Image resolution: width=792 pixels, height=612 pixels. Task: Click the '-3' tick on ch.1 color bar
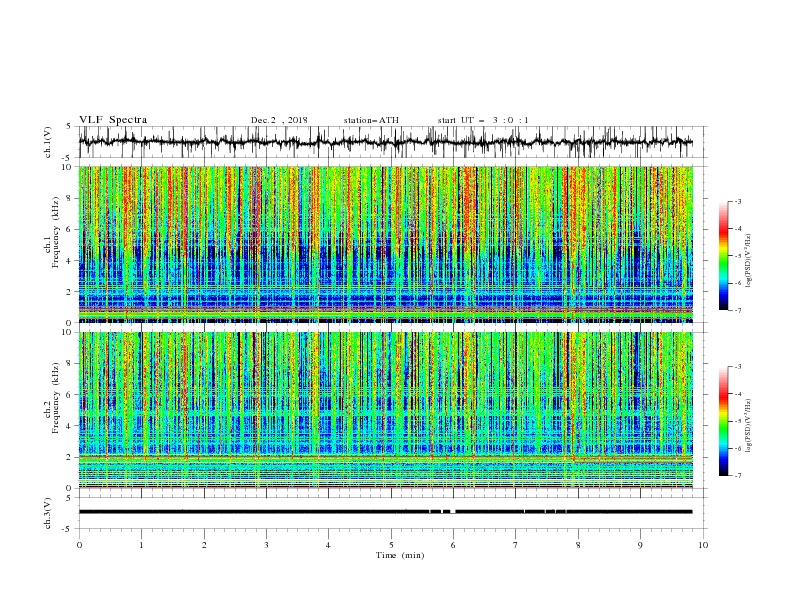tap(738, 201)
